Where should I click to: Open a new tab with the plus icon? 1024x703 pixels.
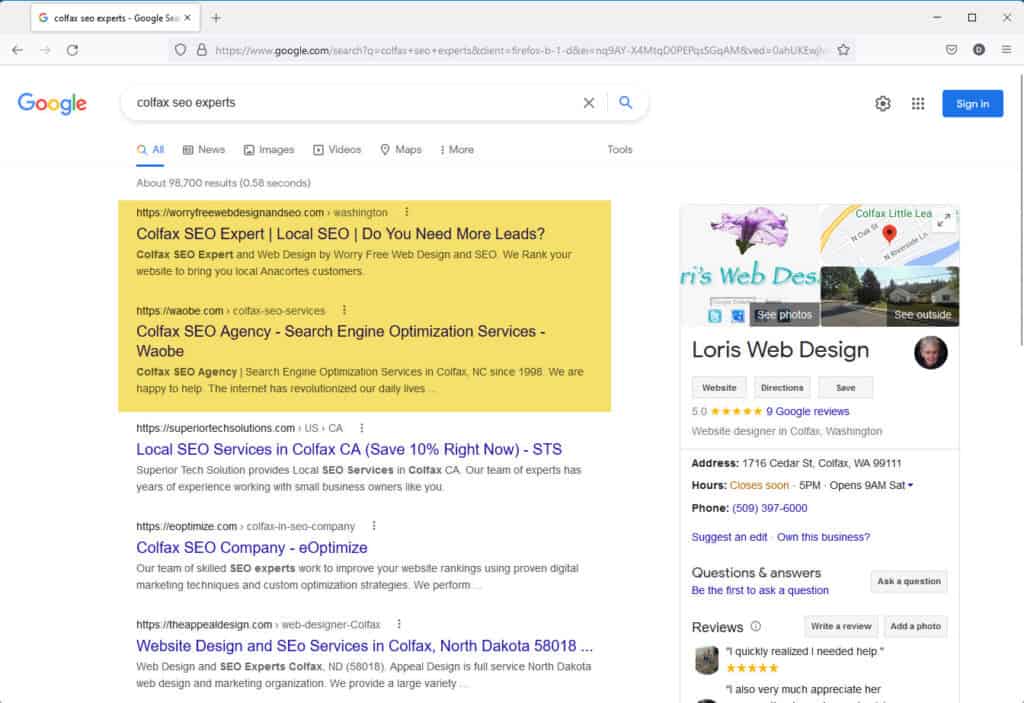[216, 18]
